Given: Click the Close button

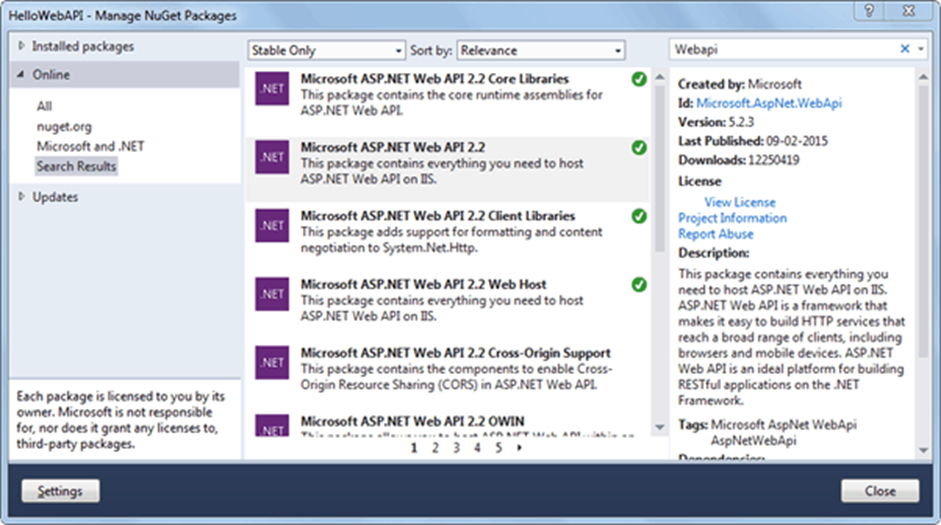Looking at the screenshot, I should (880, 491).
